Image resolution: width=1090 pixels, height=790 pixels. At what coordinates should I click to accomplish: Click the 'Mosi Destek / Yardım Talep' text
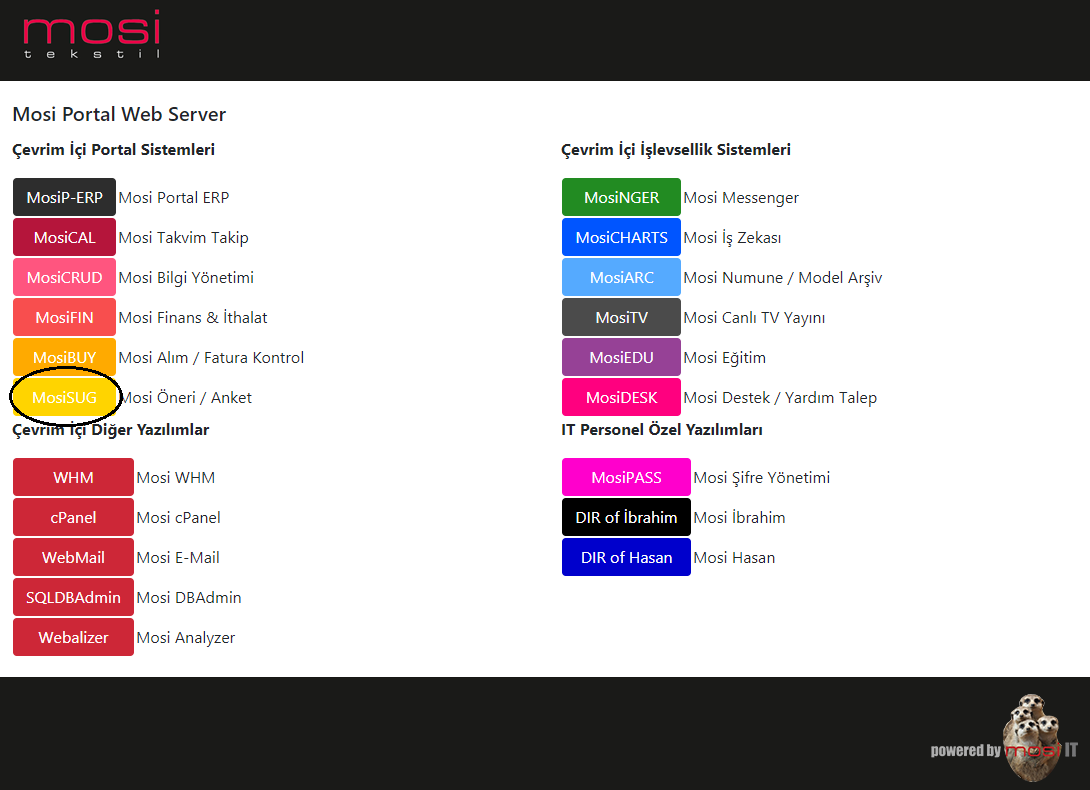780,397
